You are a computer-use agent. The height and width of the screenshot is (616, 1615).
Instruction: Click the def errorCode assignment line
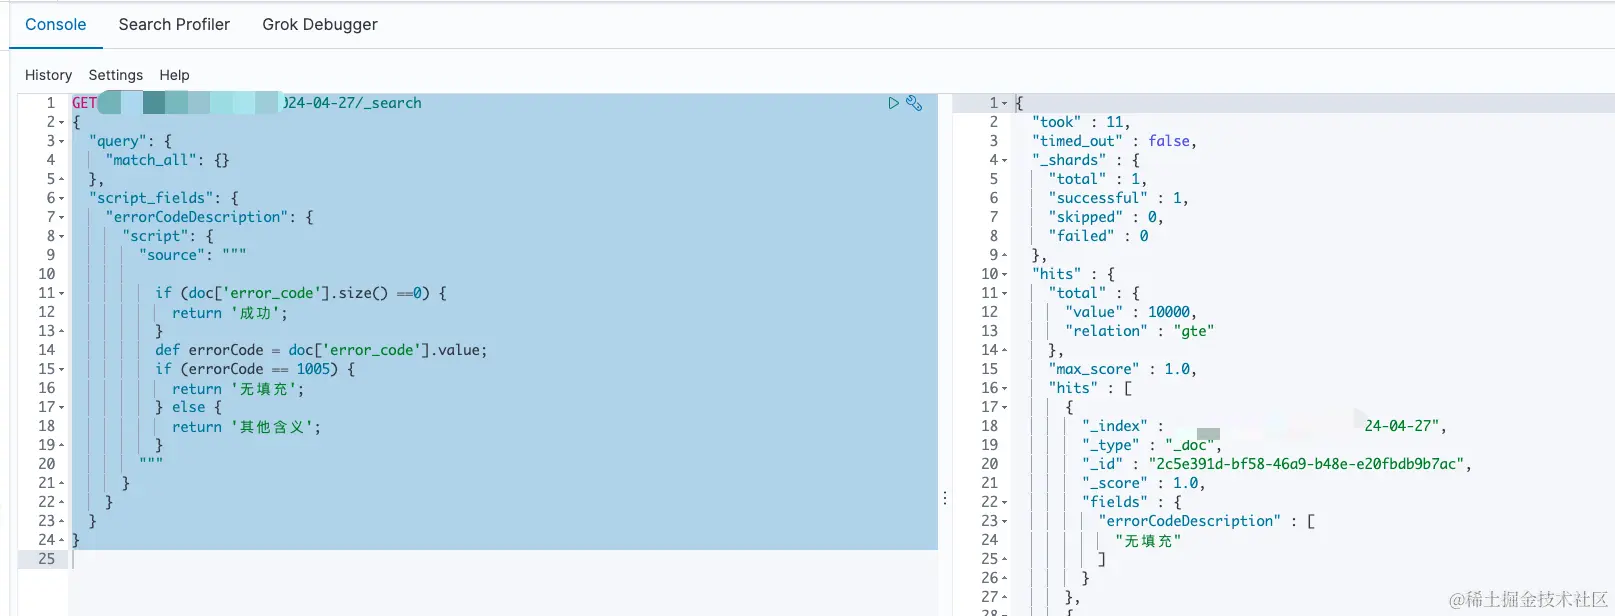pyautogui.click(x=321, y=350)
